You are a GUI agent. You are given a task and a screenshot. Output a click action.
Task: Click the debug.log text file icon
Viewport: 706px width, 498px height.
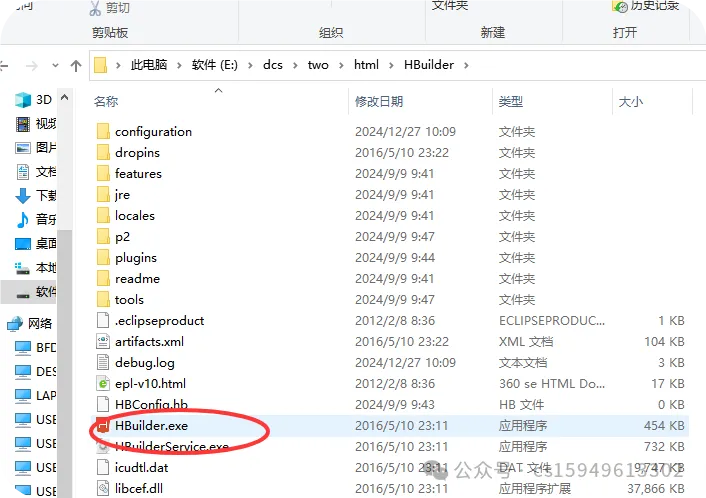click(103, 362)
